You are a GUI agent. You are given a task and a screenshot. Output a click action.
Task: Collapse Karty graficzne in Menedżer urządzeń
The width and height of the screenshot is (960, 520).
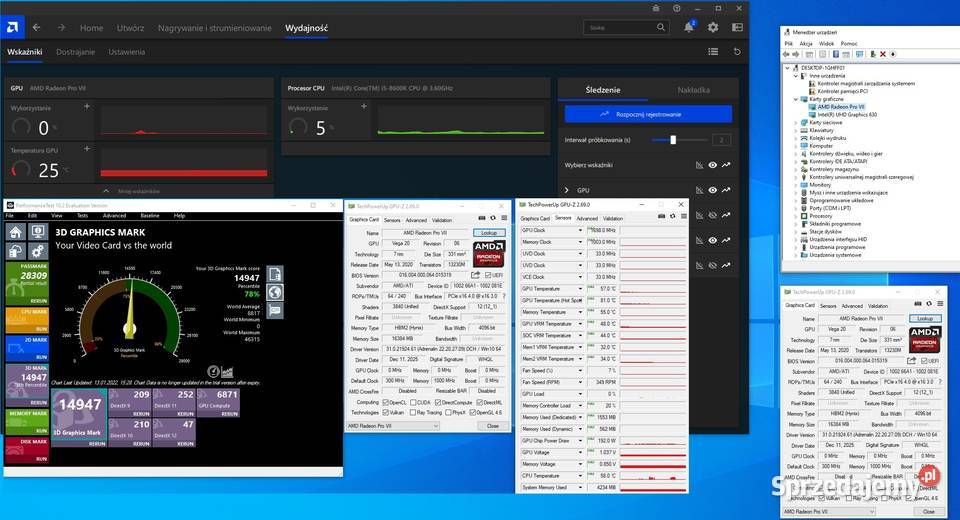click(796, 99)
